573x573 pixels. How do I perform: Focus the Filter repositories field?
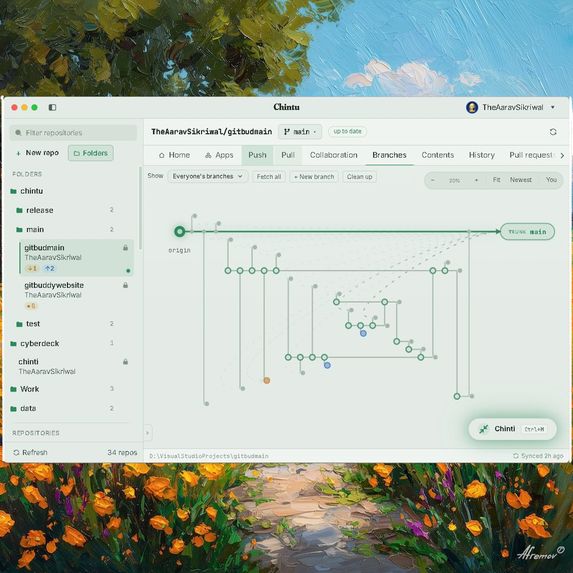click(x=73, y=133)
